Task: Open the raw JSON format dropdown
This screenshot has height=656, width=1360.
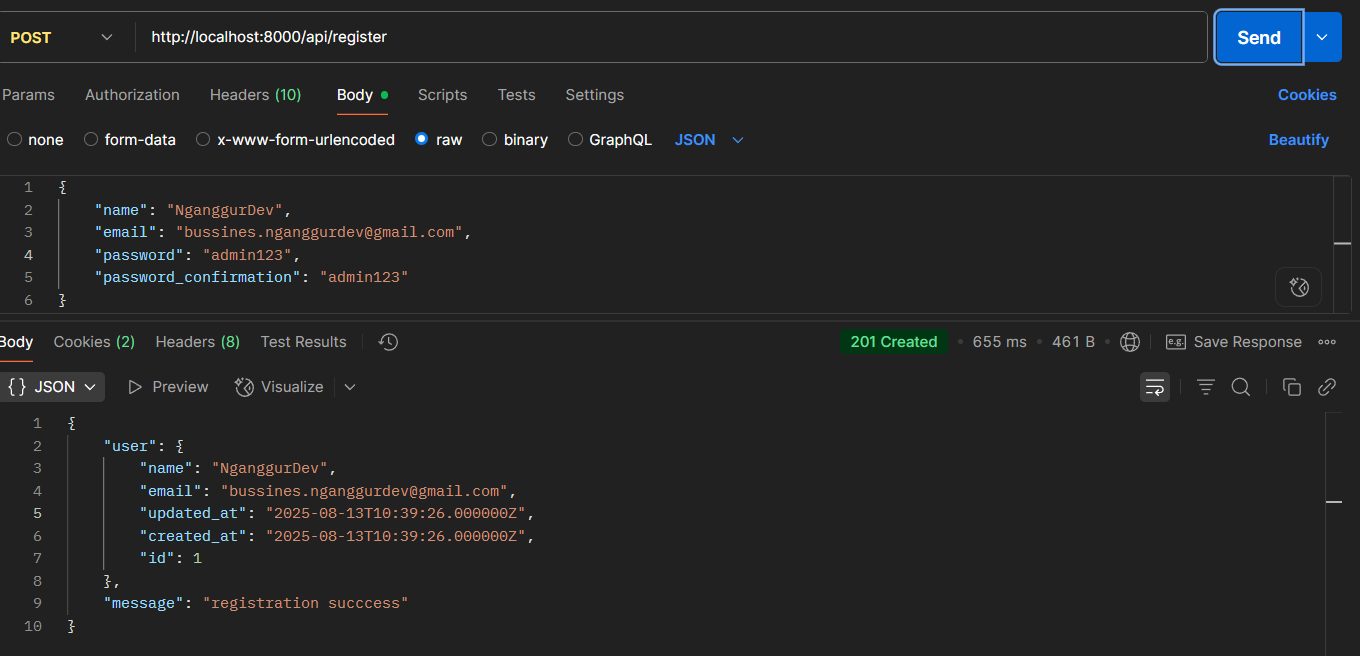Action: click(x=709, y=140)
